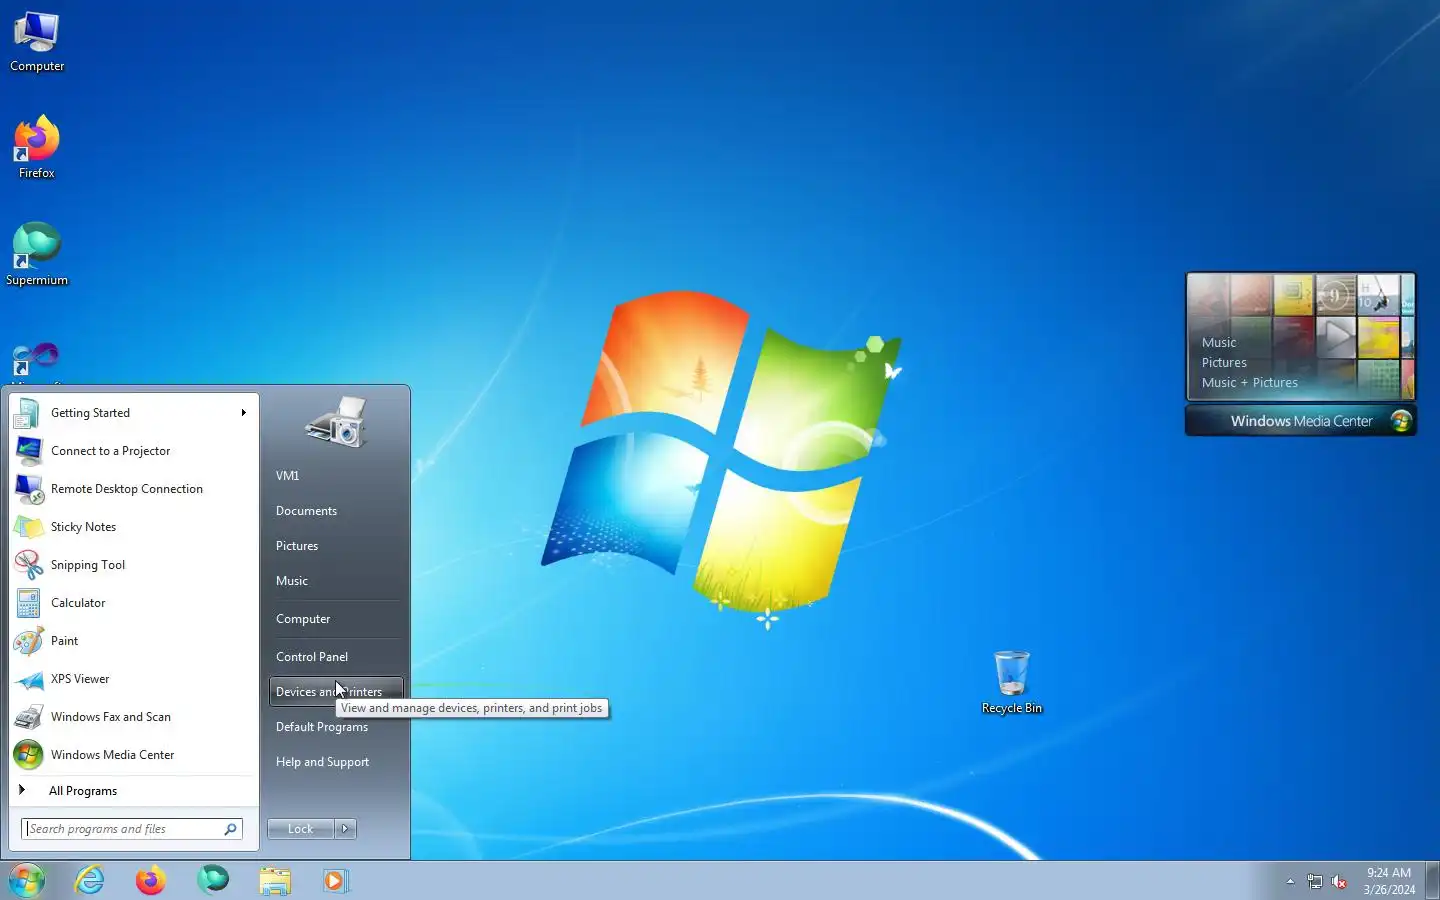Click the taskbar clock showing 9:24 AM
The height and width of the screenshot is (900, 1440).
point(1389,881)
